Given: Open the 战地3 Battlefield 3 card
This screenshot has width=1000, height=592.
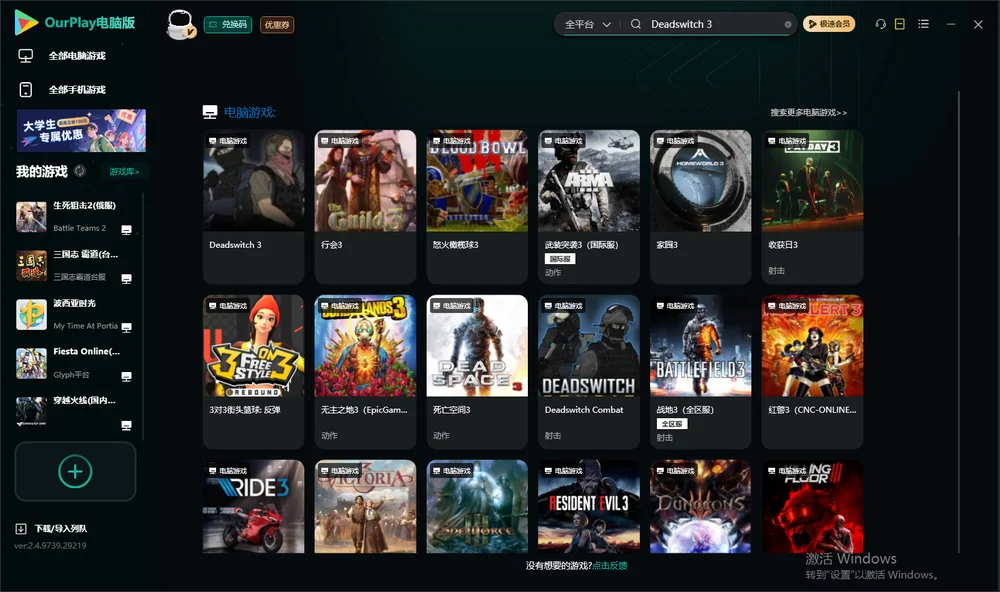Looking at the screenshot, I should pyautogui.click(x=700, y=371).
